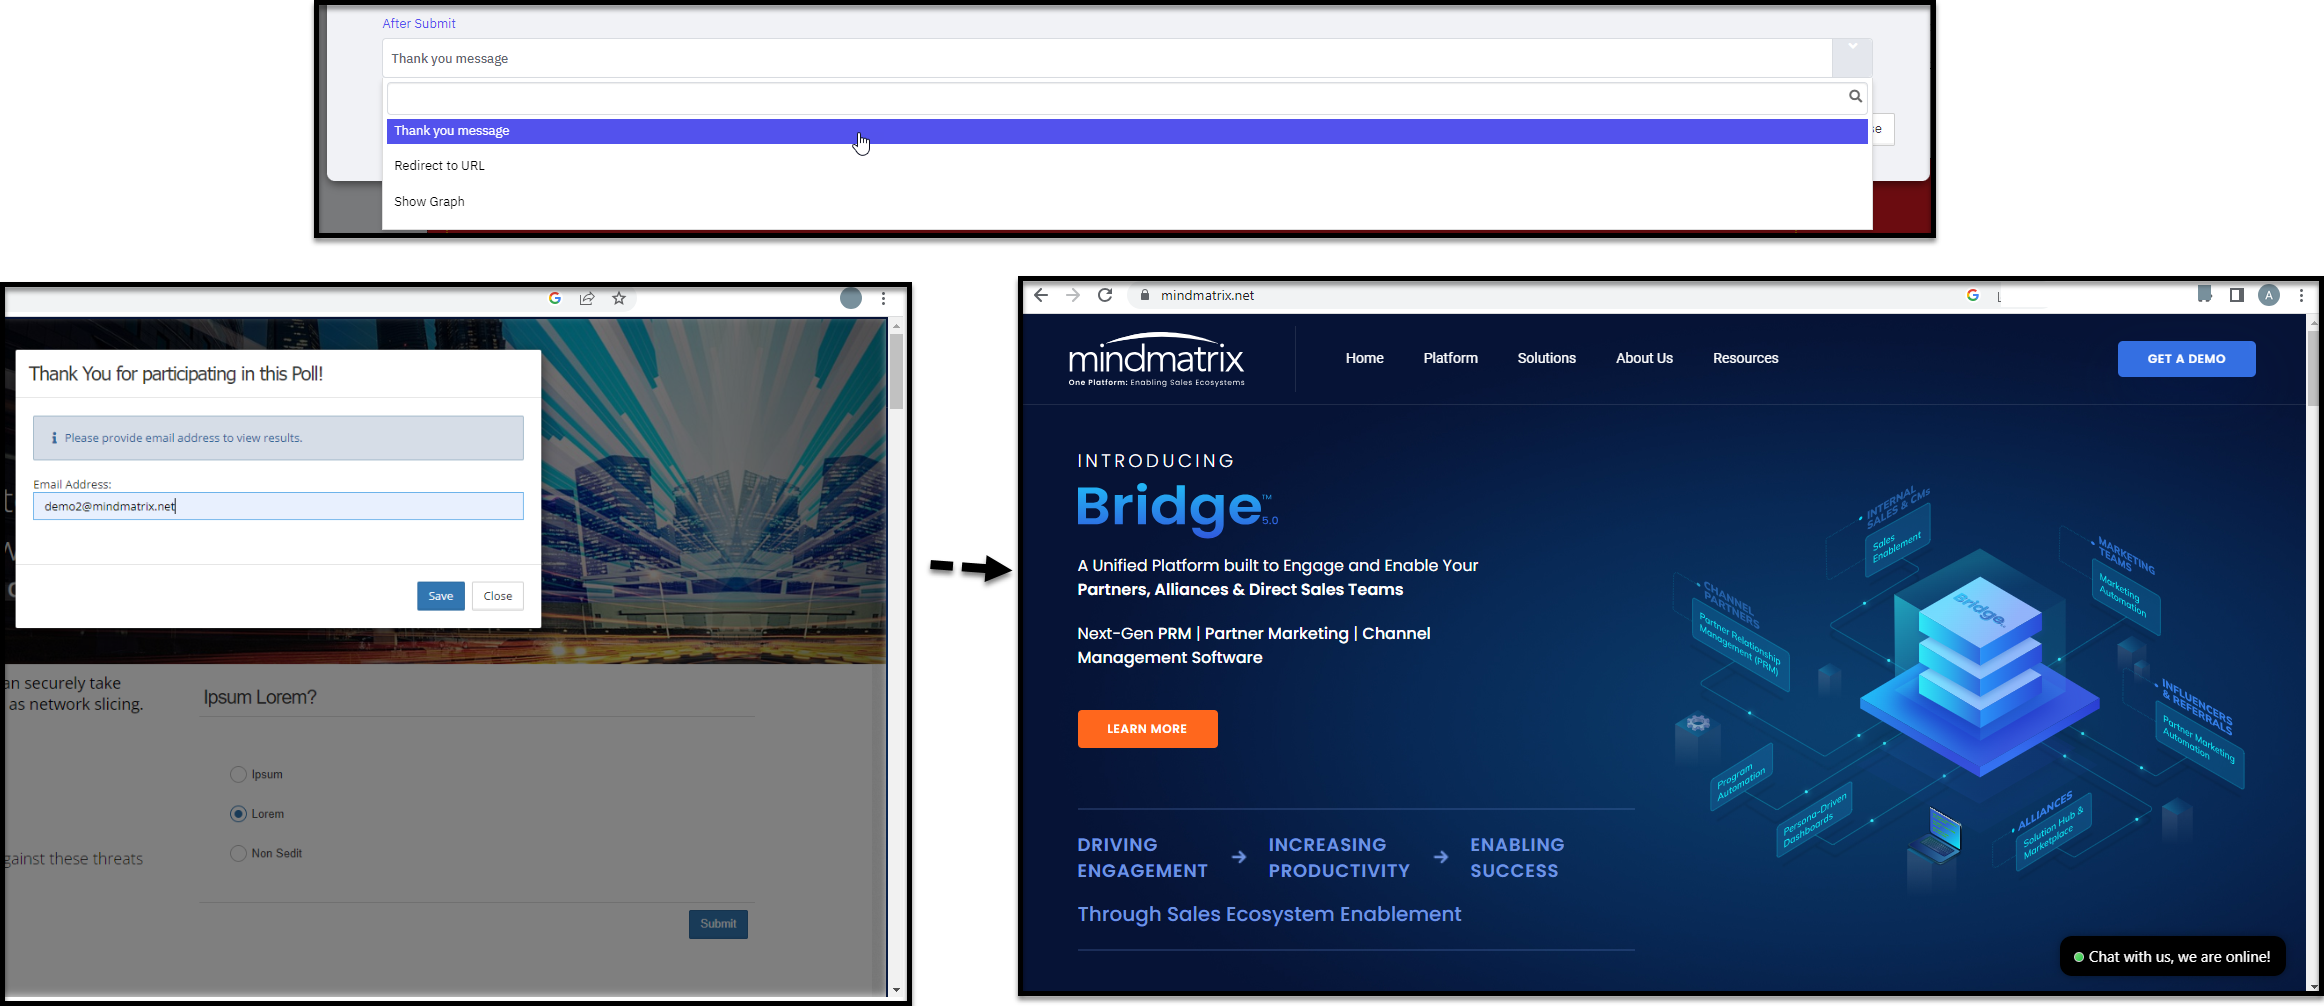This screenshot has height=1006, width=2324.
Task: Click 'INCREASING PRODUCTIVITY' heading text
Action: (x=1339, y=858)
